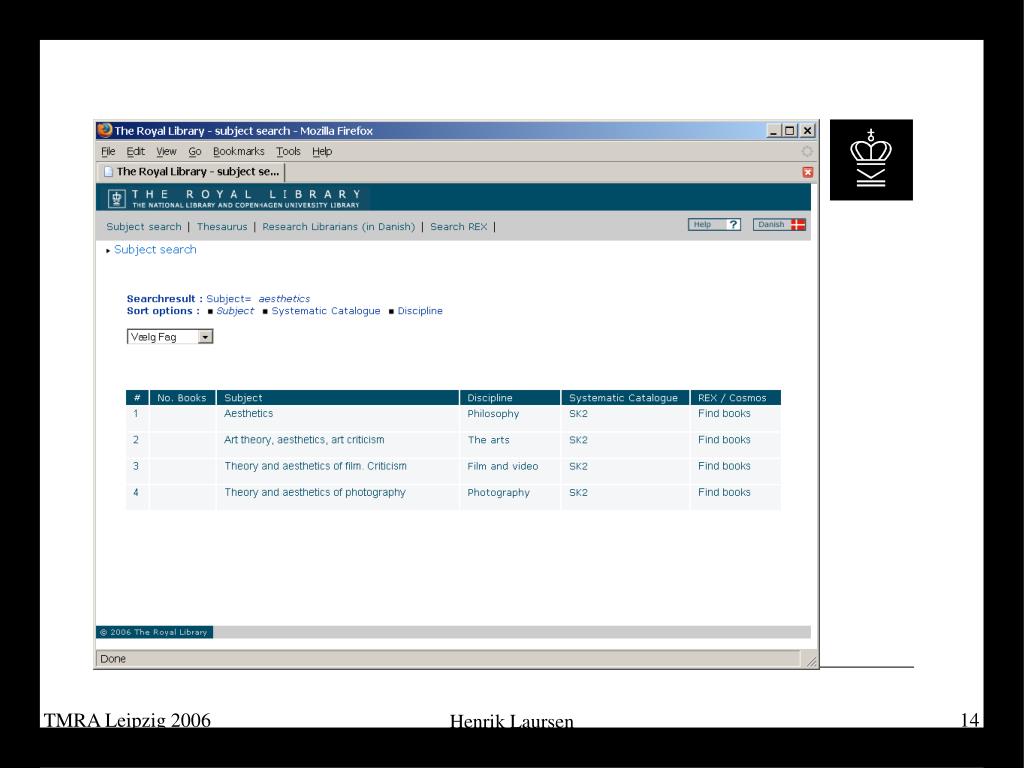Open 'Theory and aesthetics of photography' subject

pyautogui.click(x=315, y=492)
